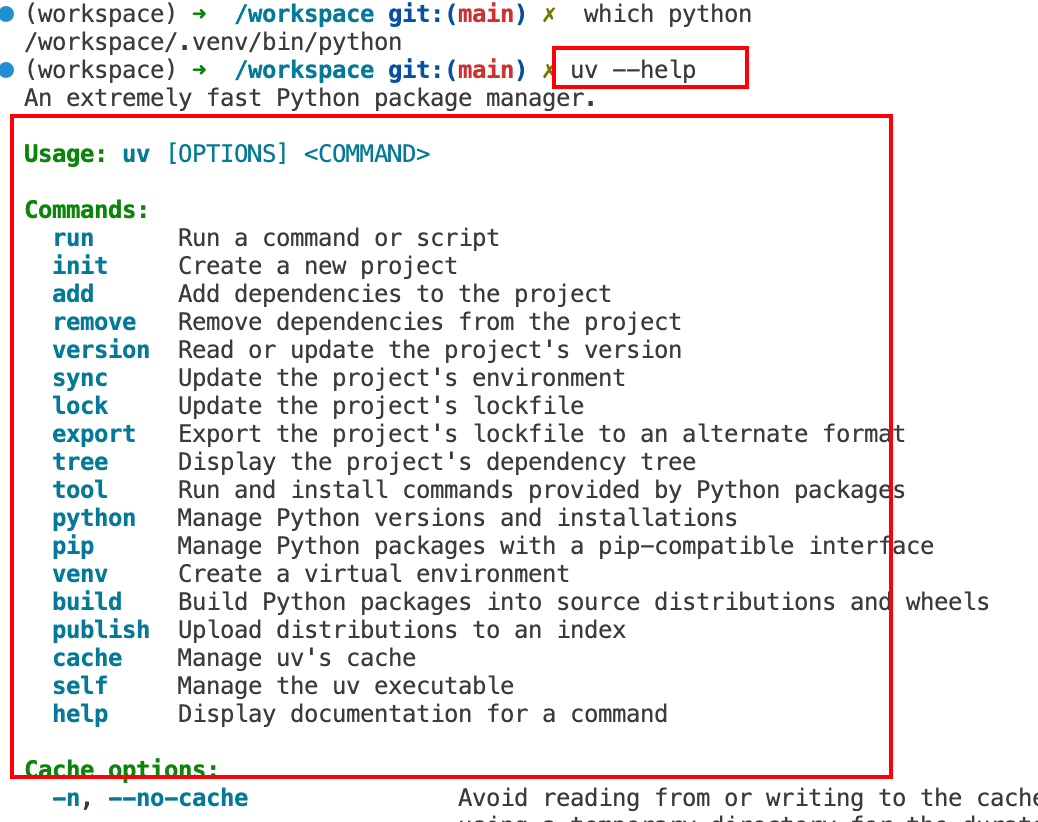Click 'Update the project's environment' description
Viewport: 1038px width, 822px height.
pyautogui.click(x=401, y=379)
